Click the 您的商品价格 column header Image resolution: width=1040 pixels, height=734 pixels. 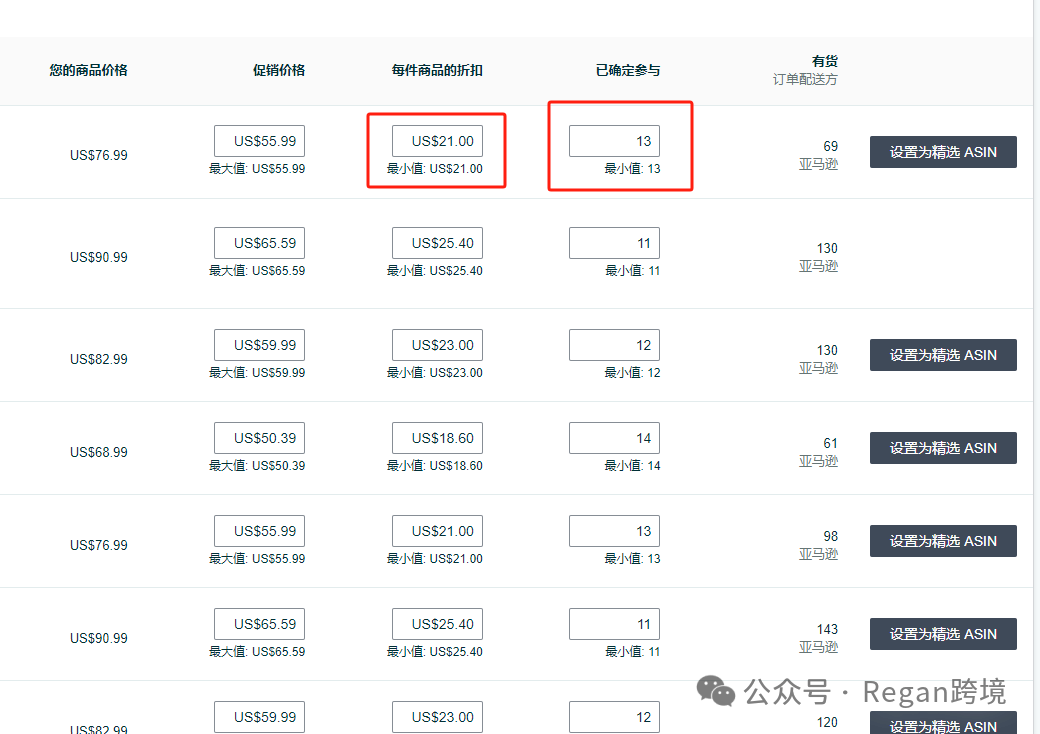88,70
